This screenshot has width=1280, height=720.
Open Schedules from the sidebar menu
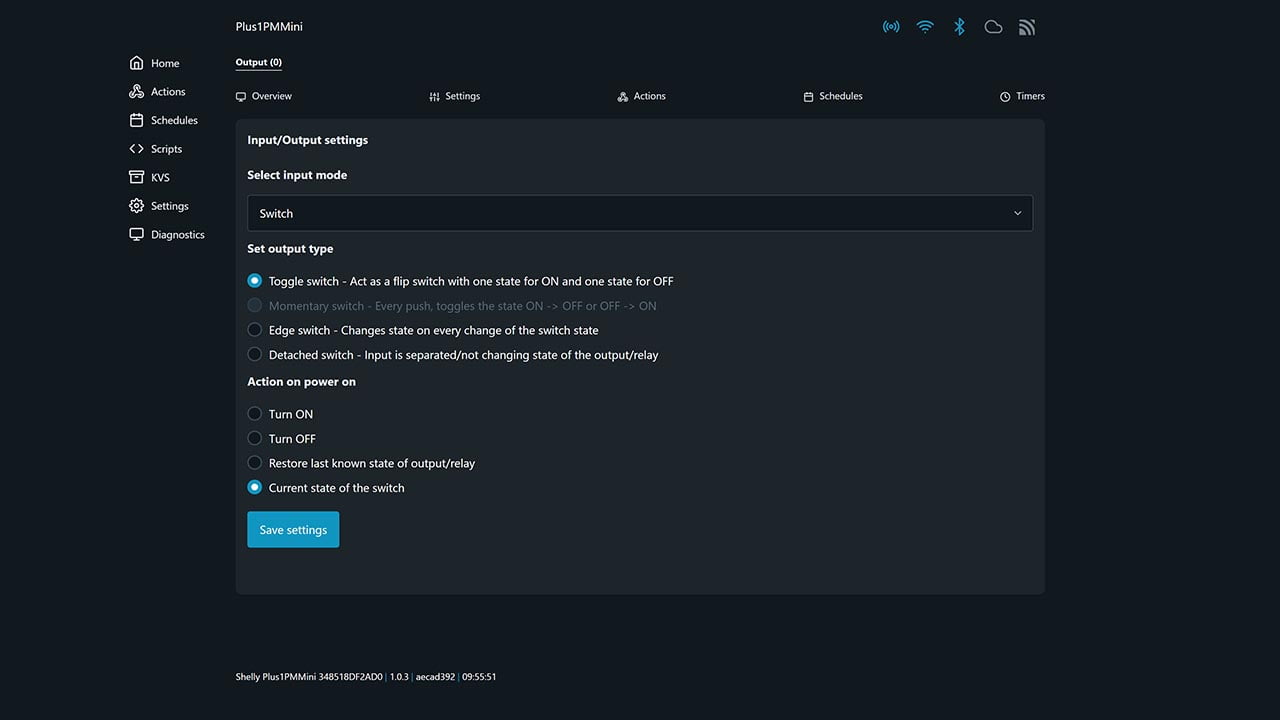coord(164,120)
